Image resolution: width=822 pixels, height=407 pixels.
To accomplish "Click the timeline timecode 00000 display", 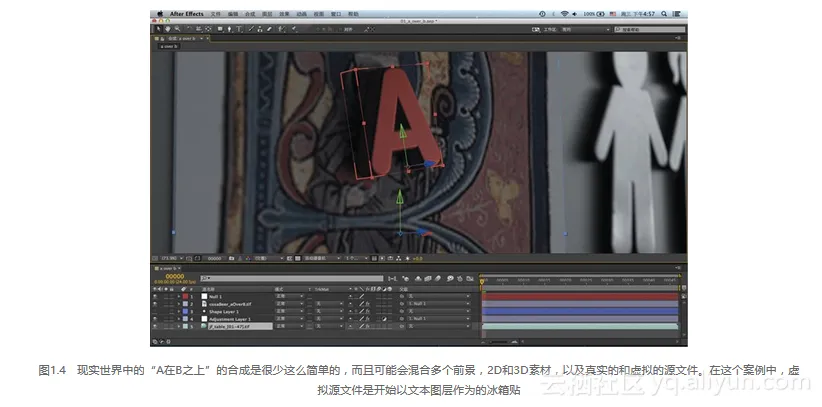I will (175, 276).
